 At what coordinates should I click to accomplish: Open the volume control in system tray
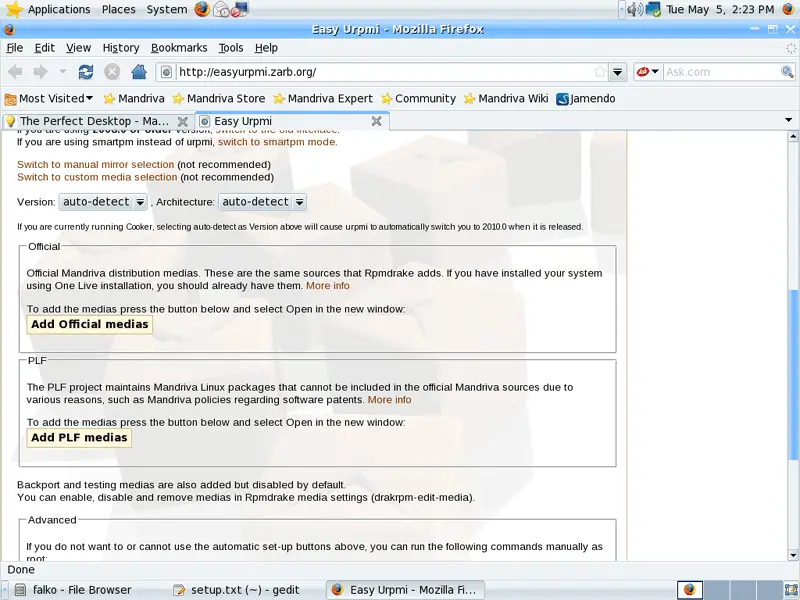coord(636,10)
